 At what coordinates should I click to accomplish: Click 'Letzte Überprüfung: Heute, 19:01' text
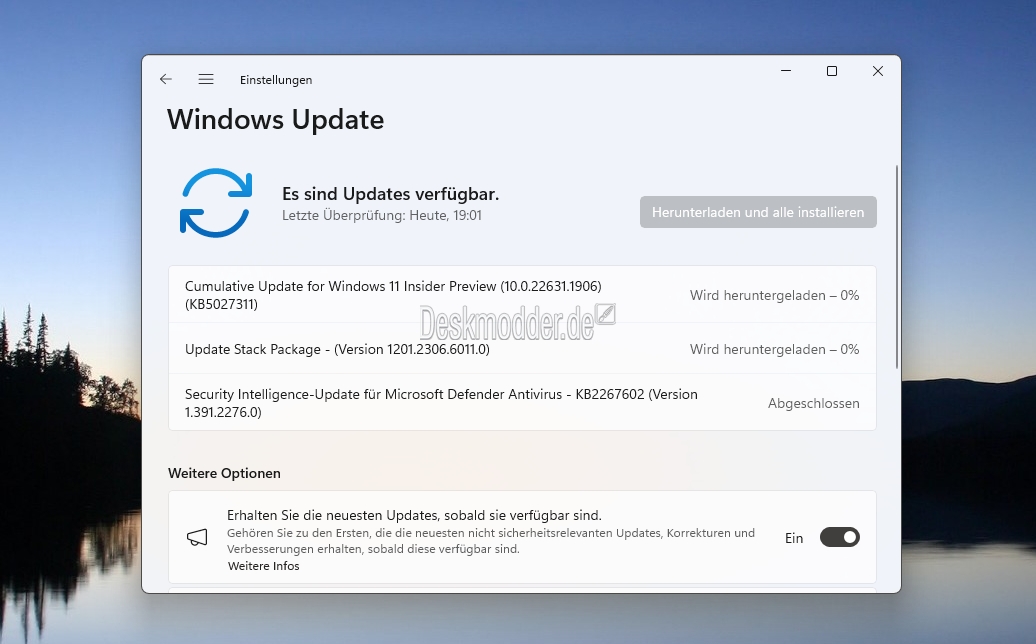382,215
